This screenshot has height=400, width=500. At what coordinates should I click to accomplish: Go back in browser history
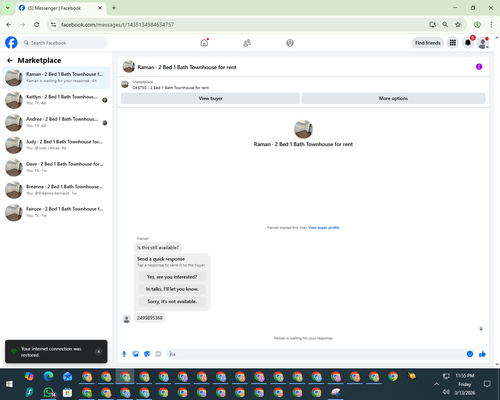(9, 24)
